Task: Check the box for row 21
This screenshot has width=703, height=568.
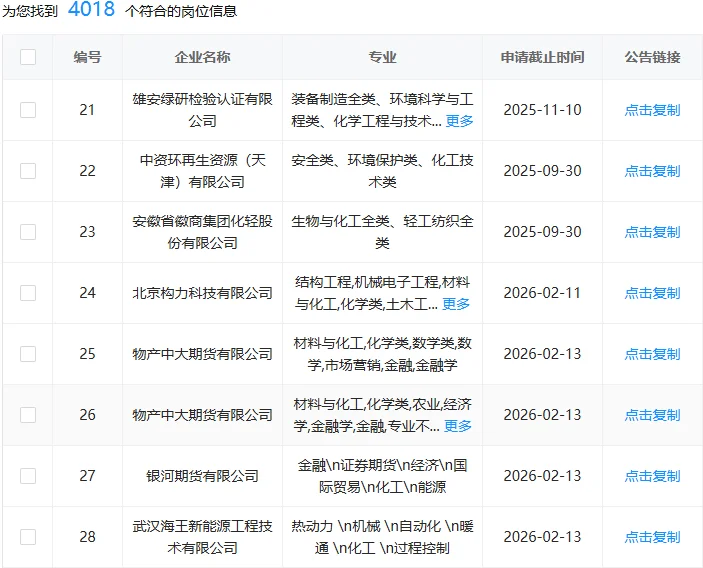Action: 28,110
